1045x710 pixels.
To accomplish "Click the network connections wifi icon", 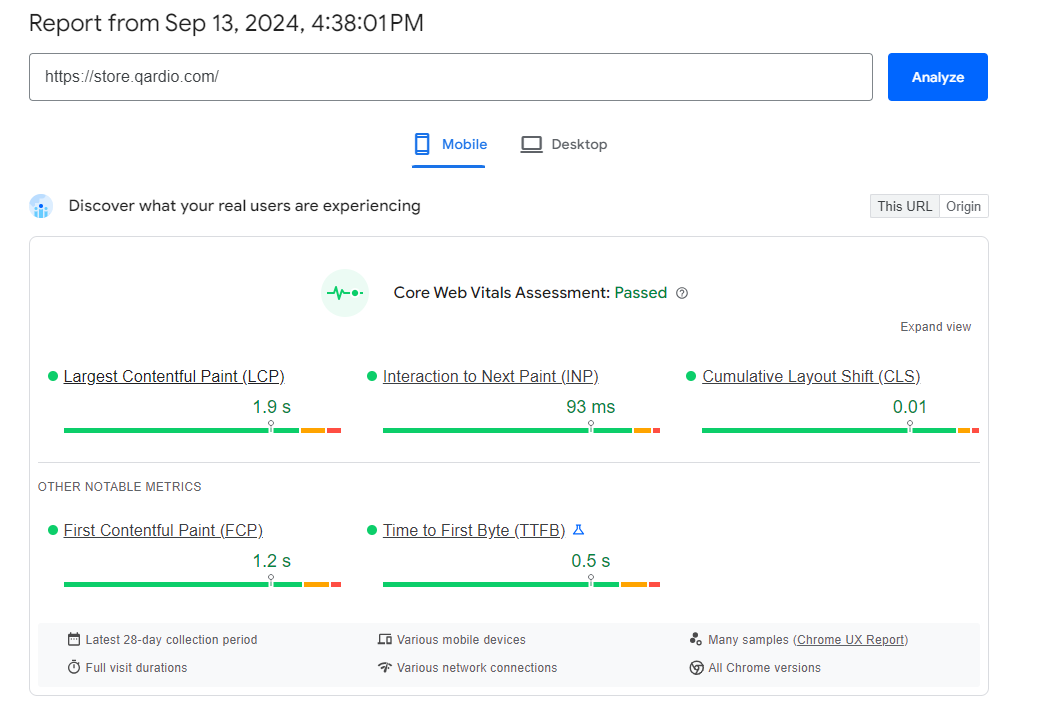I will pos(385,668).
